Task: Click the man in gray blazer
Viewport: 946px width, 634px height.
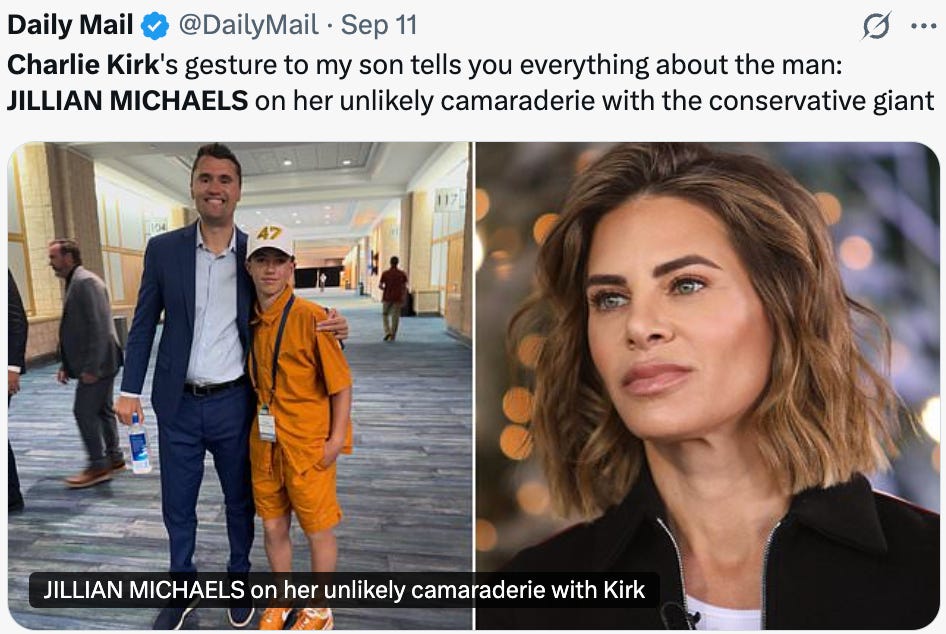Action: [87, 362]
